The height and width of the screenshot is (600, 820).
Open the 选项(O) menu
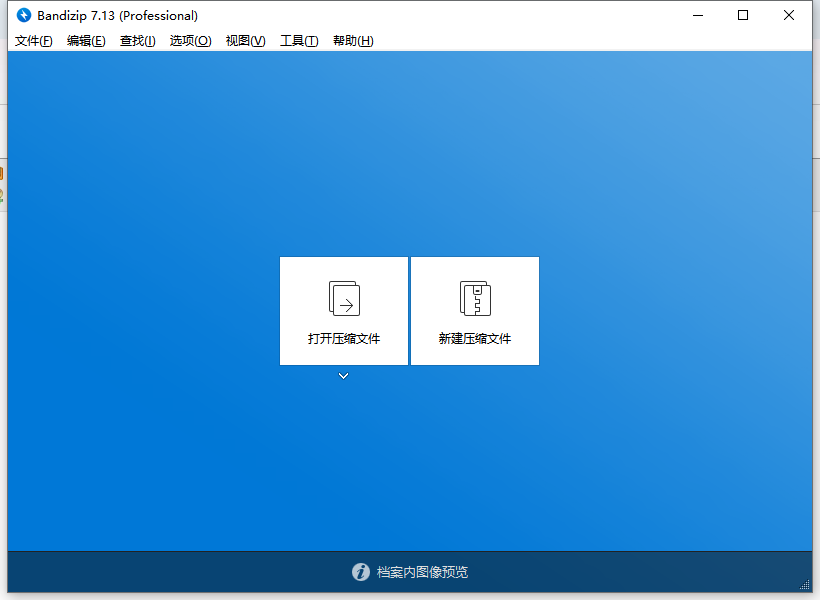[190, 41]
